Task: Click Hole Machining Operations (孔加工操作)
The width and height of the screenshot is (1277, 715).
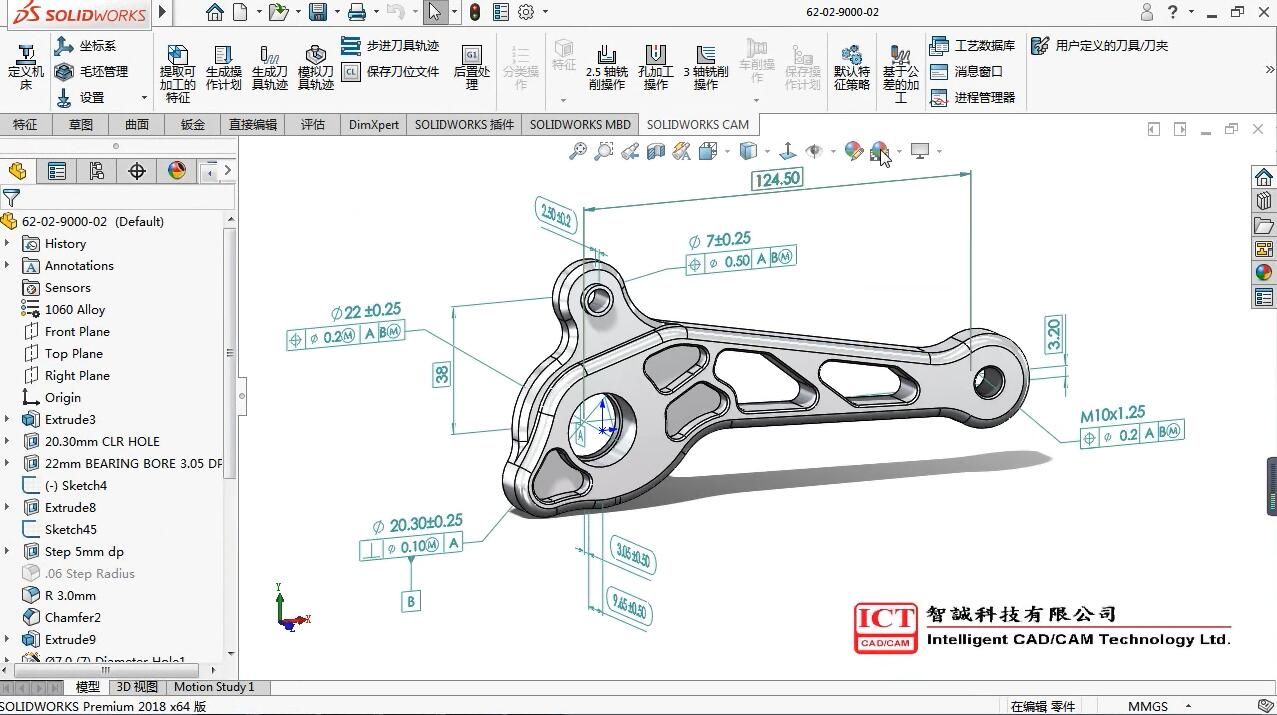Action: 656,67
